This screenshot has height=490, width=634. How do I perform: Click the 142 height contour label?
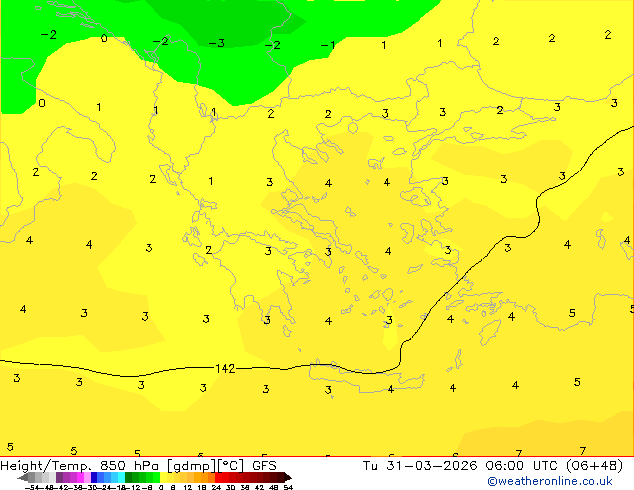pyautogui.click(x=225, y=368)
